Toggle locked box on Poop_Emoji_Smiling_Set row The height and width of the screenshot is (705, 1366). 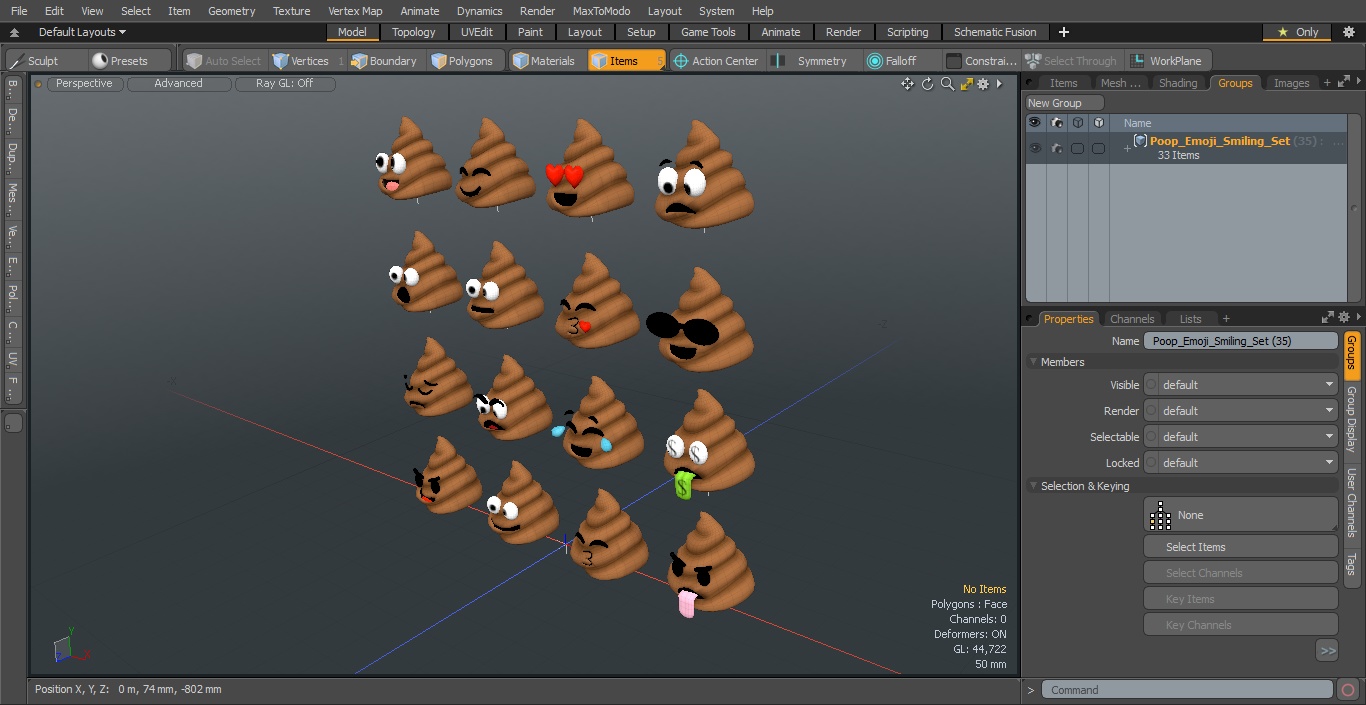[1098, 148]
